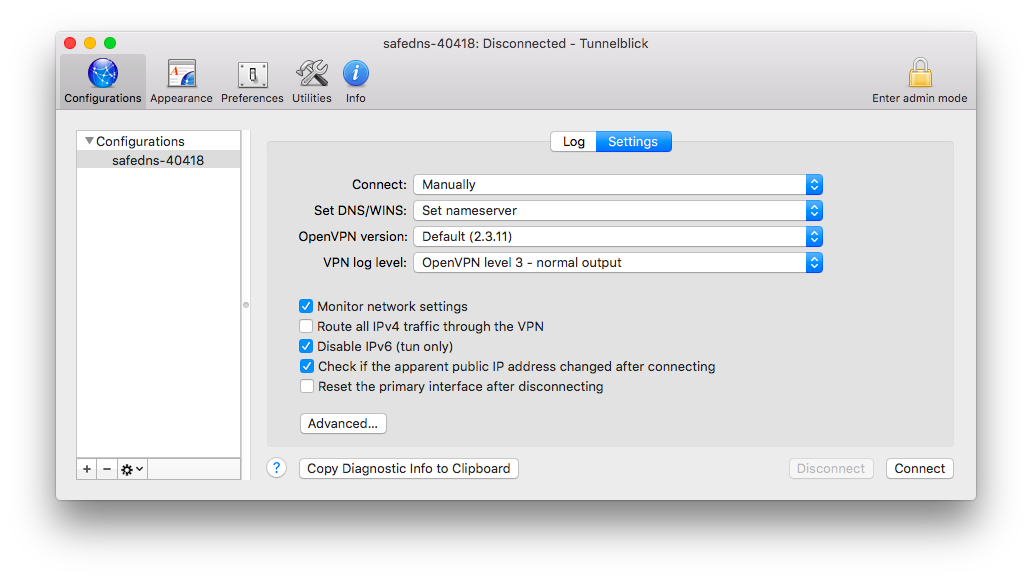Enable Route all IPv4 traffic through the VPN

[306, 326]
